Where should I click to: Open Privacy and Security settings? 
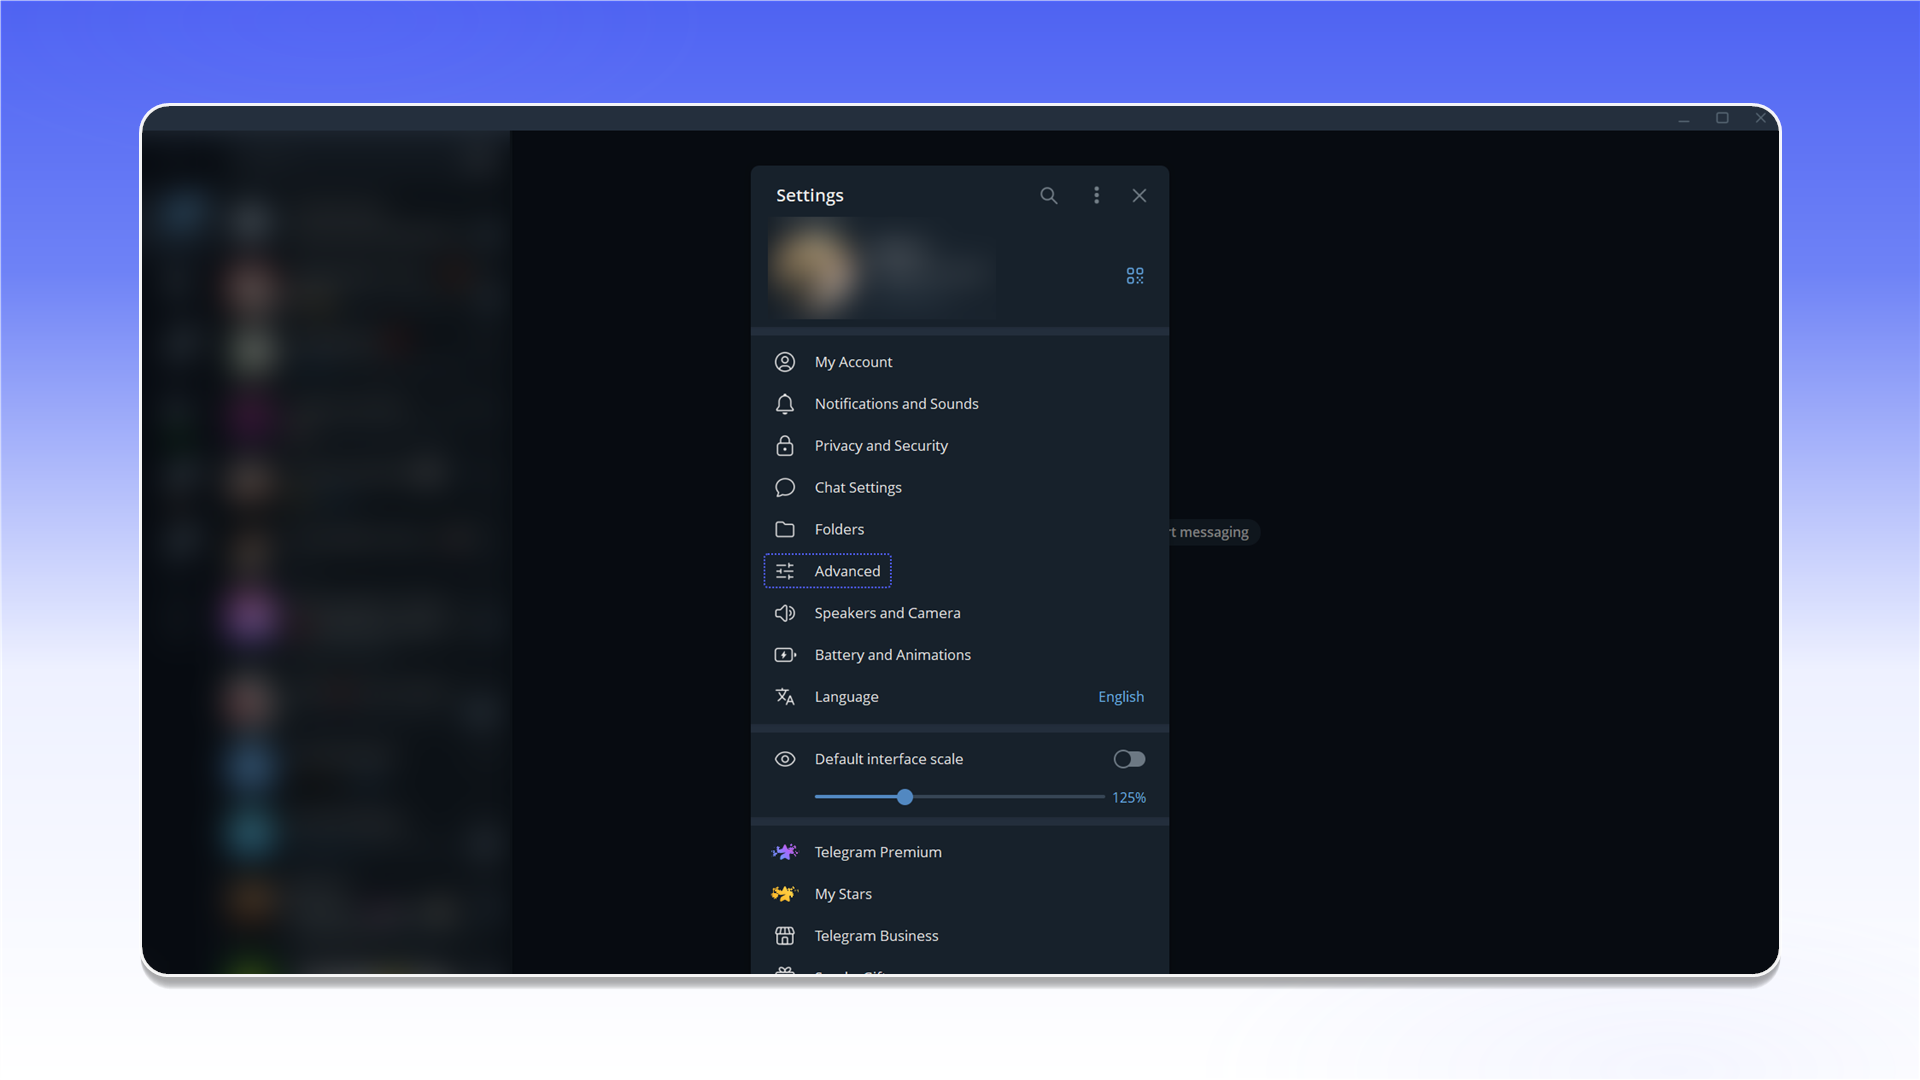(x=960, y=446)
